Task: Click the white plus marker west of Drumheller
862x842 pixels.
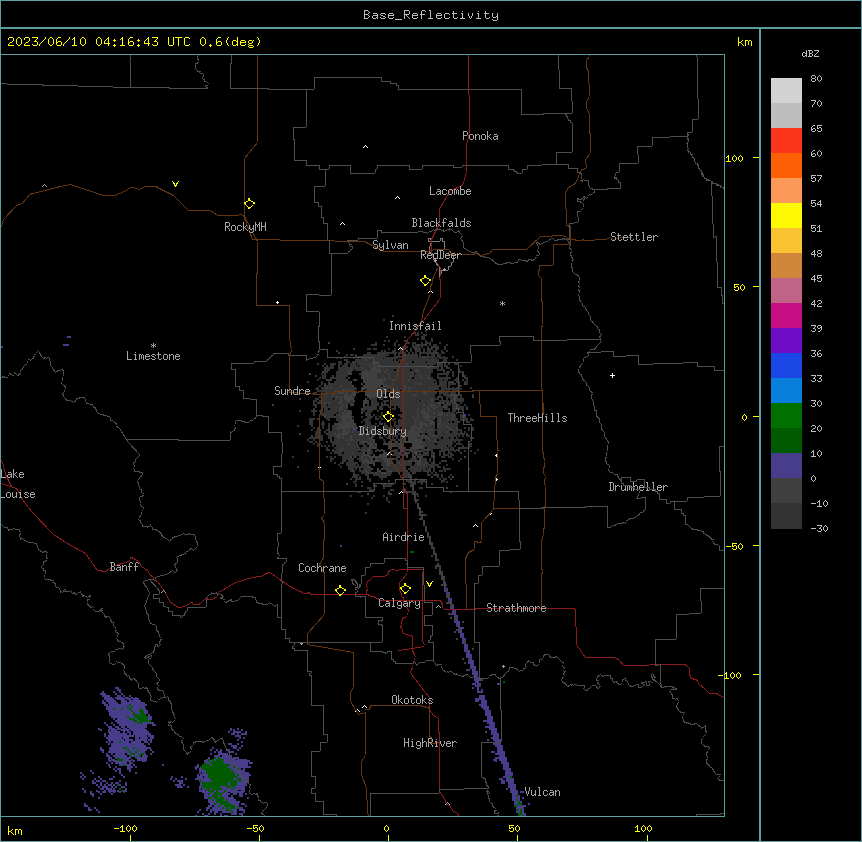Action: (x=612, y=375)
